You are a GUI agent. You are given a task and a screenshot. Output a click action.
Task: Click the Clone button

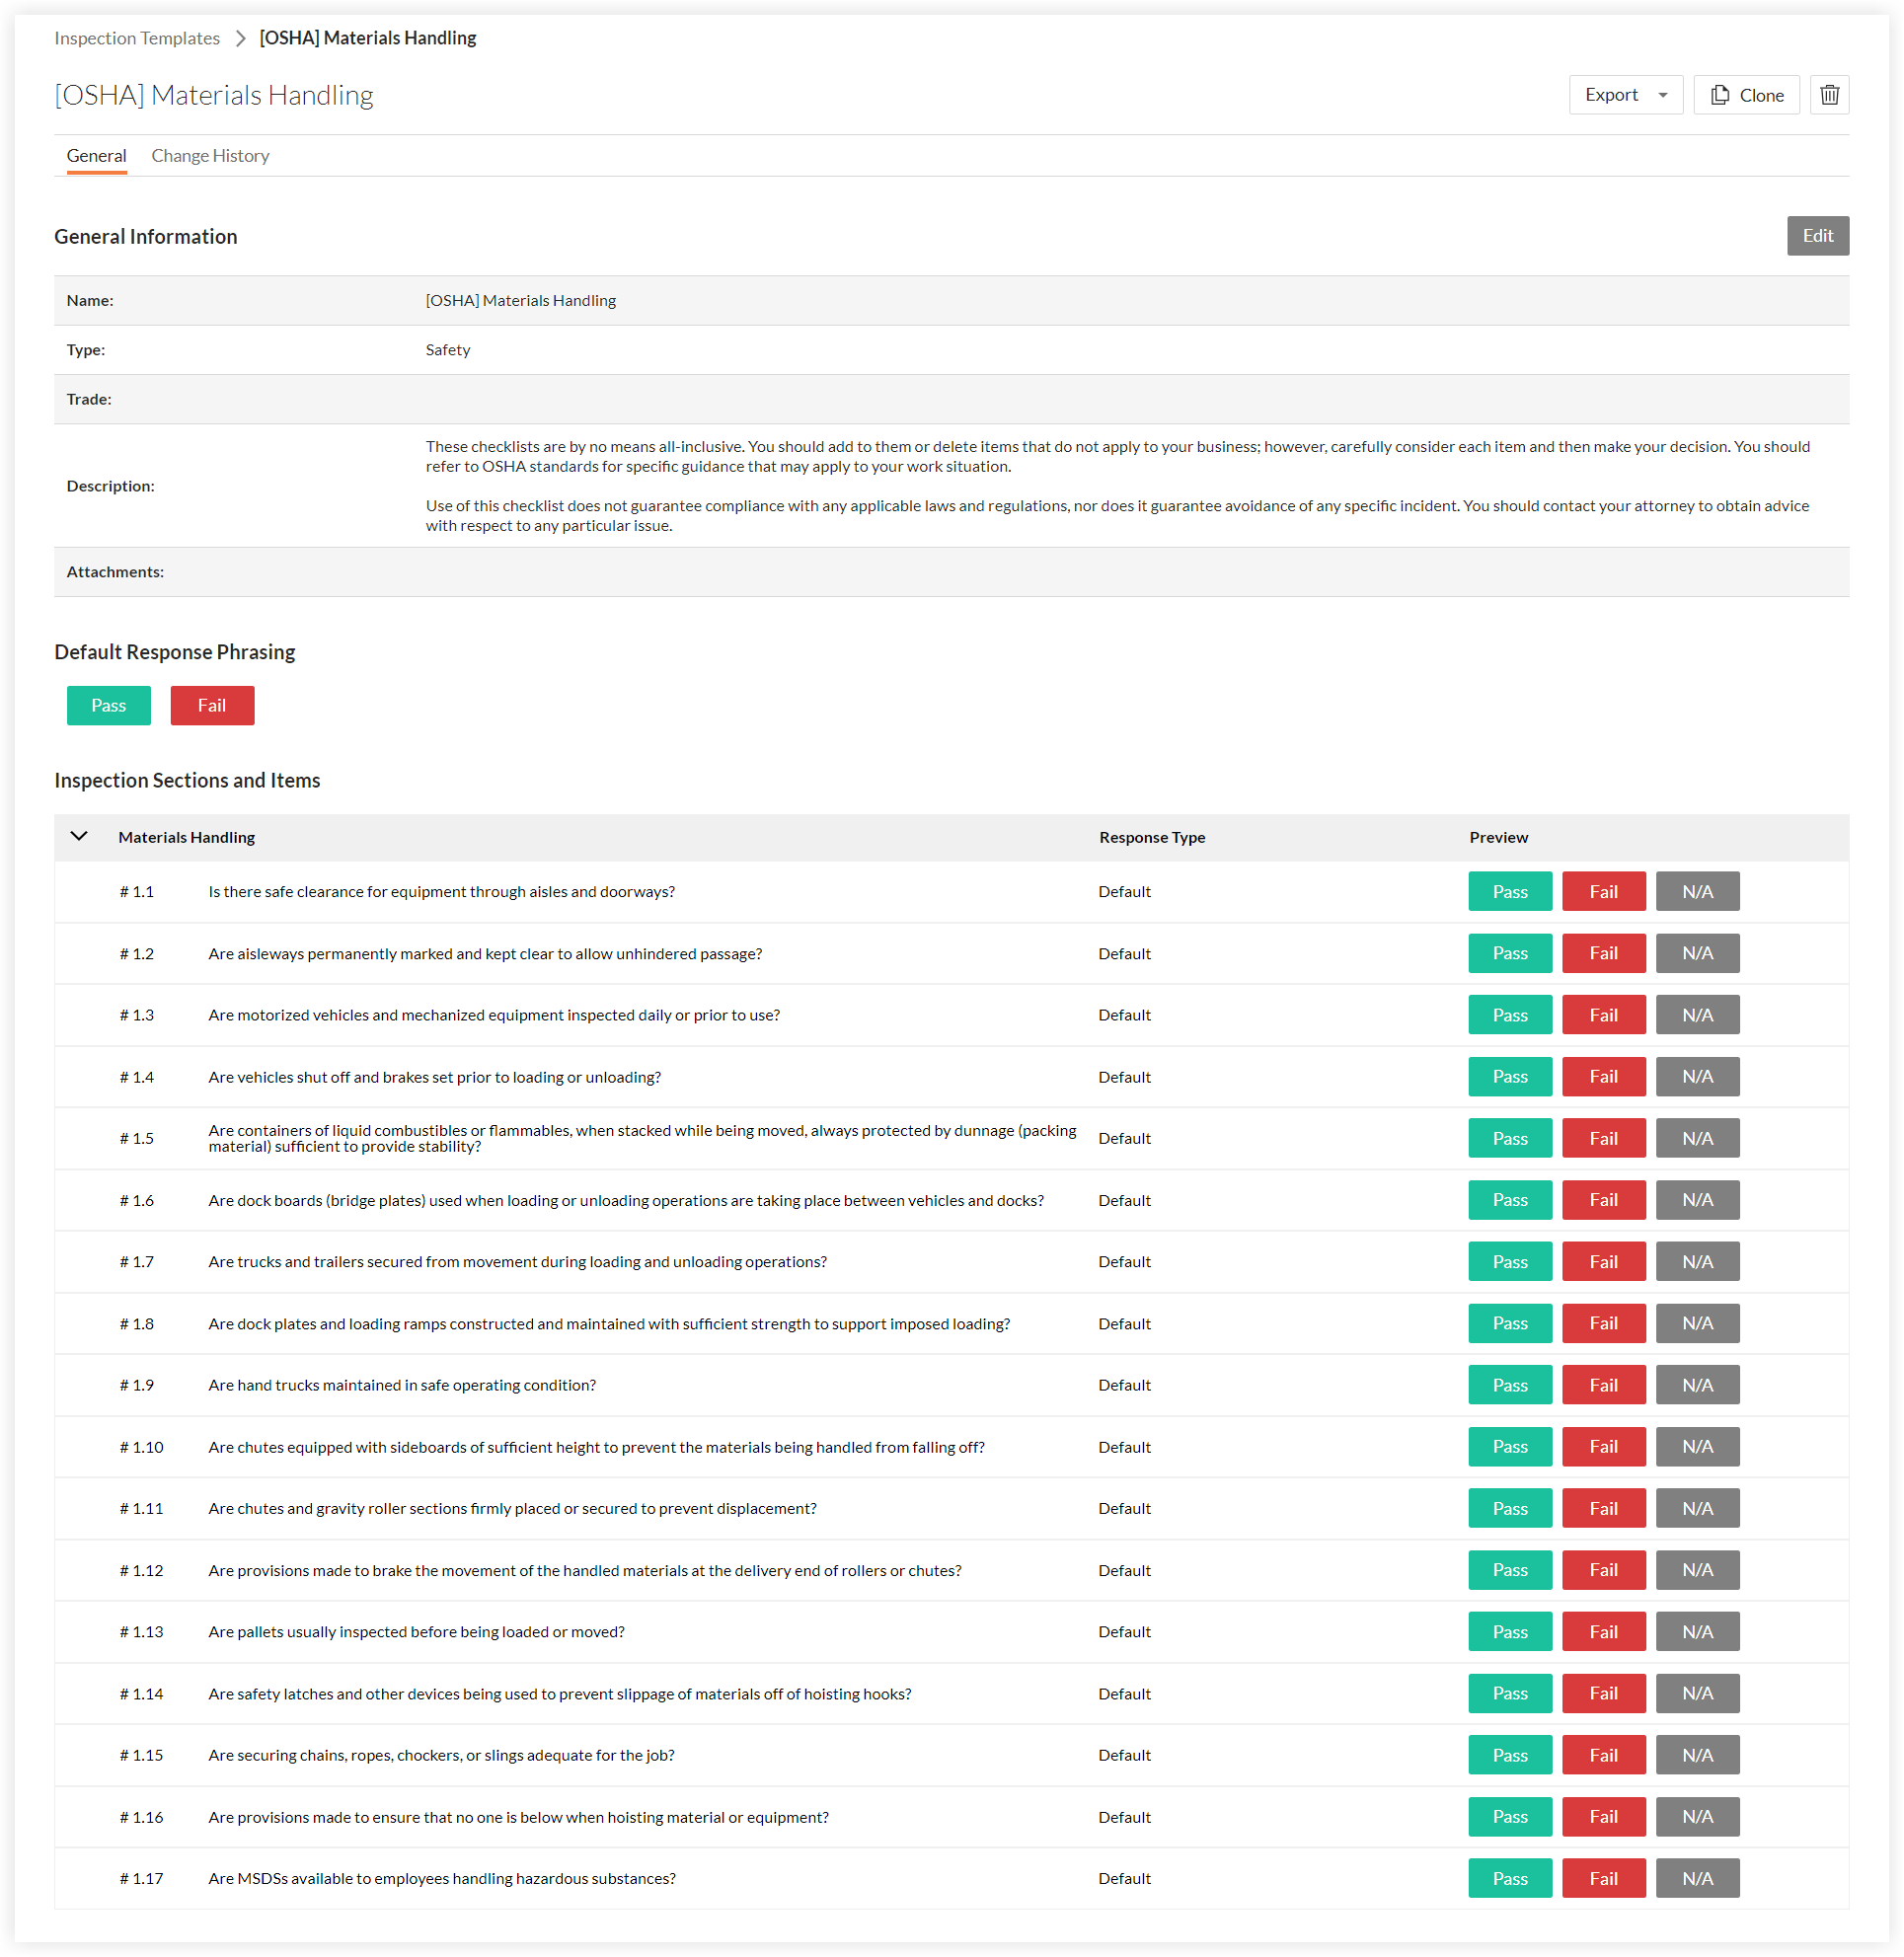click(x=1745, y=95)
